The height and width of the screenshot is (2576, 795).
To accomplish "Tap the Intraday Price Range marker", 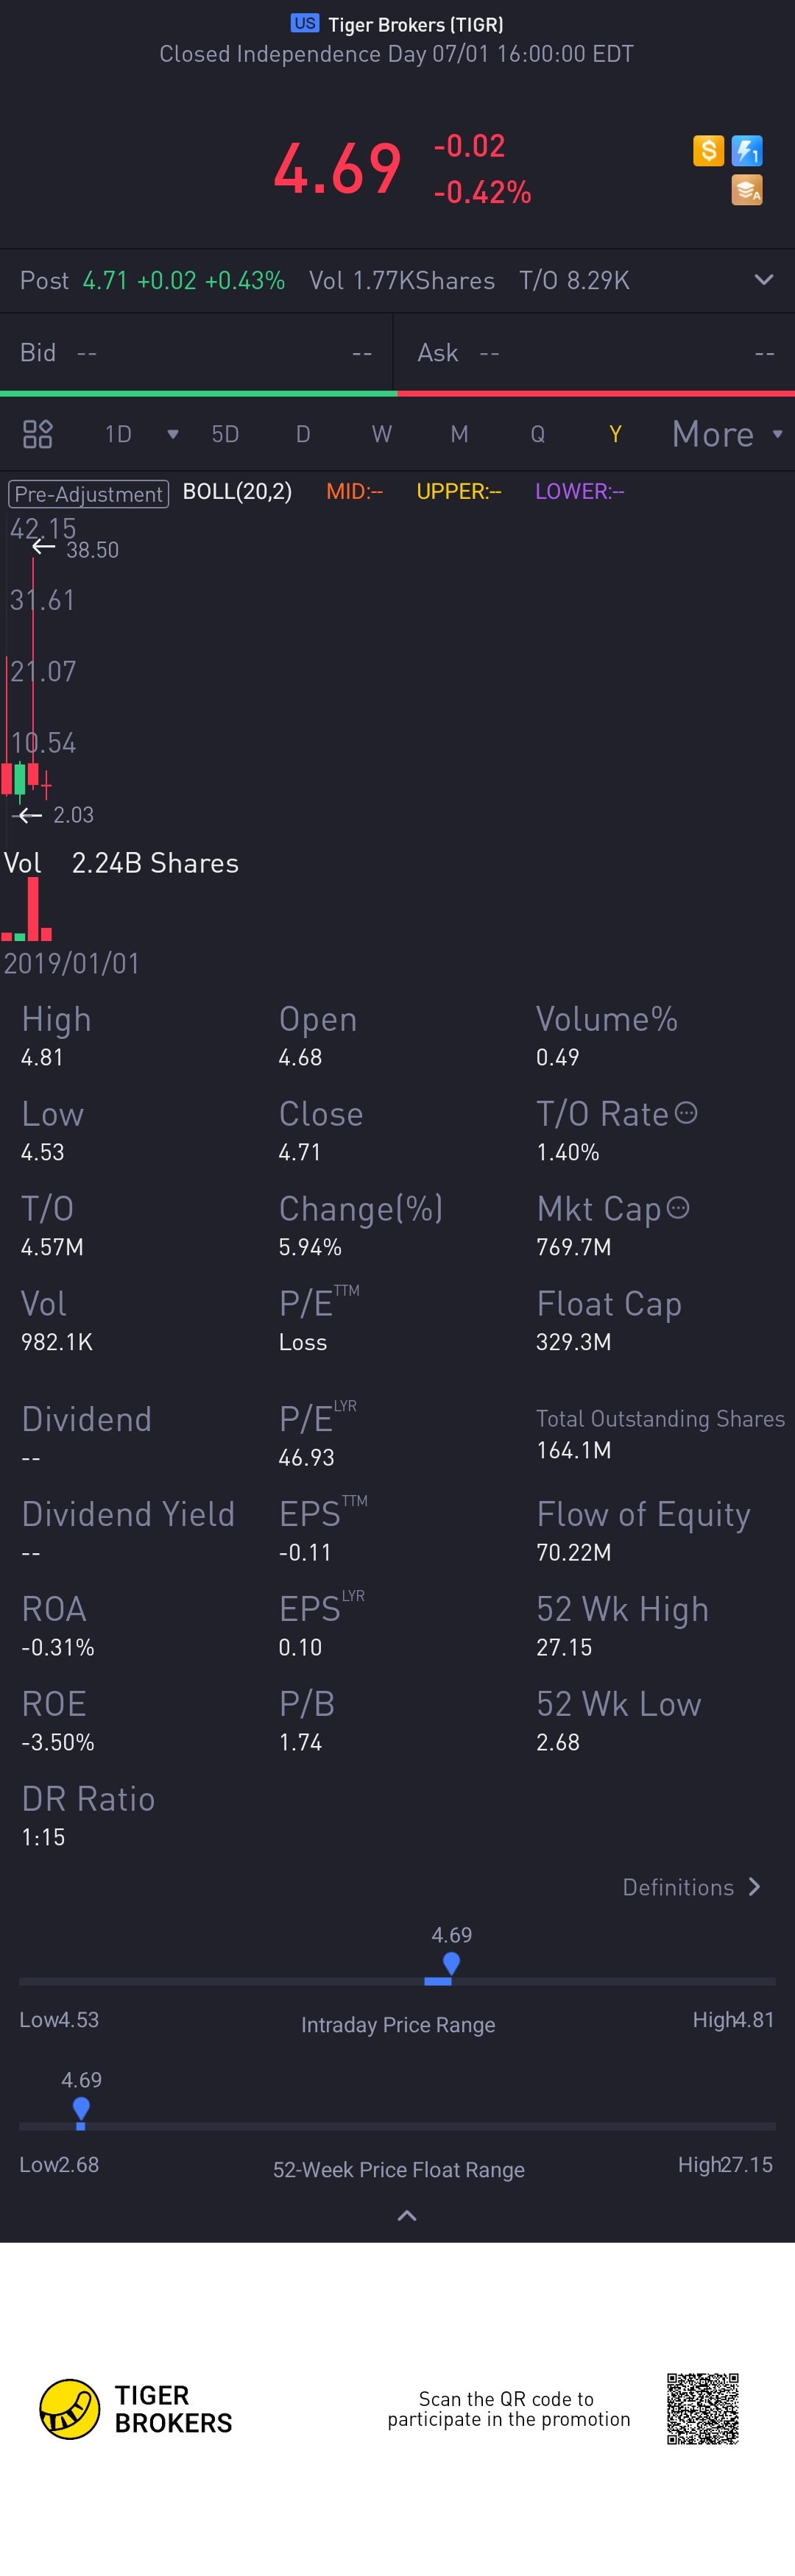I will [x=451, y=1964].
